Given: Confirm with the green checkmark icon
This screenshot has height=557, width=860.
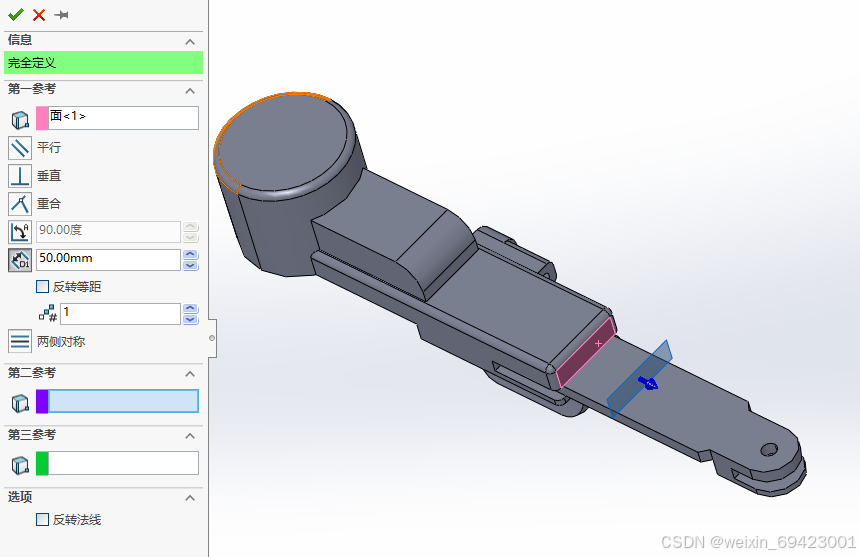Looking at the screenshot, I should click(16, 14).
